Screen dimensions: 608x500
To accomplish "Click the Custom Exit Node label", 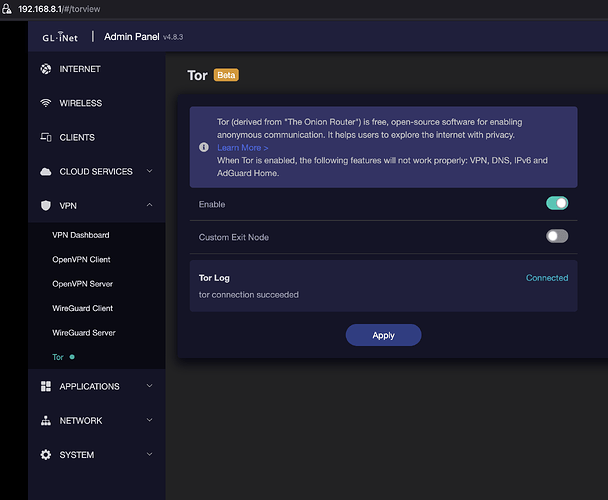I will coord(233,237).
